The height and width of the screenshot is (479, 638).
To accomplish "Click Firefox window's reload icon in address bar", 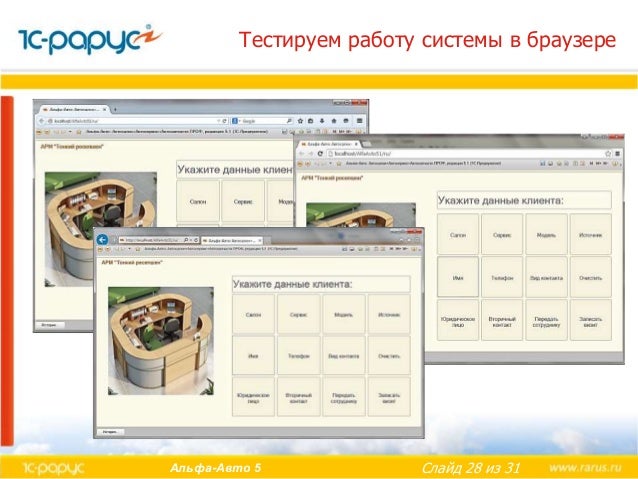I will click(x=224, y=121).
